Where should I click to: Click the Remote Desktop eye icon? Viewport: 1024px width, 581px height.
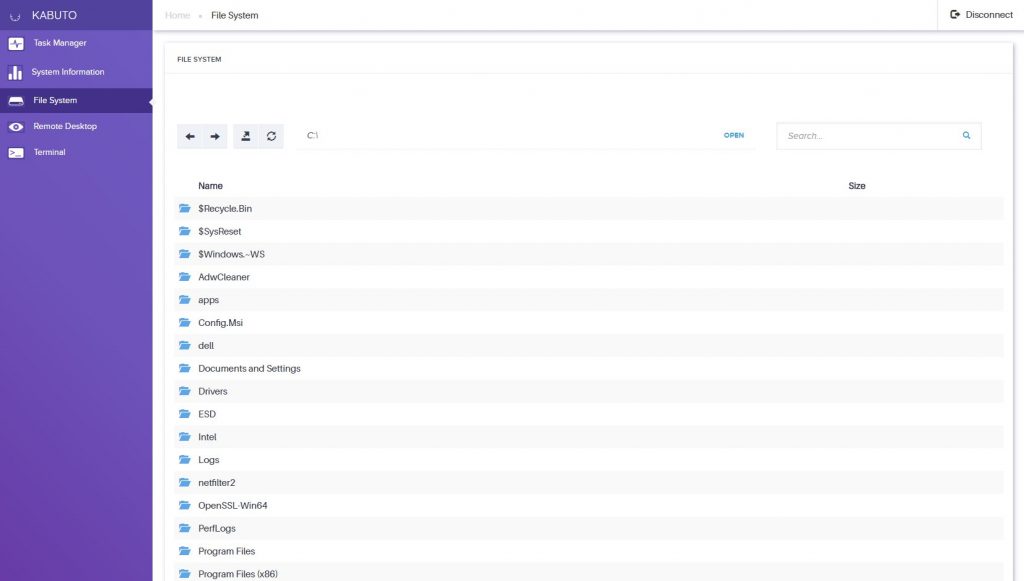click(16, 127)
